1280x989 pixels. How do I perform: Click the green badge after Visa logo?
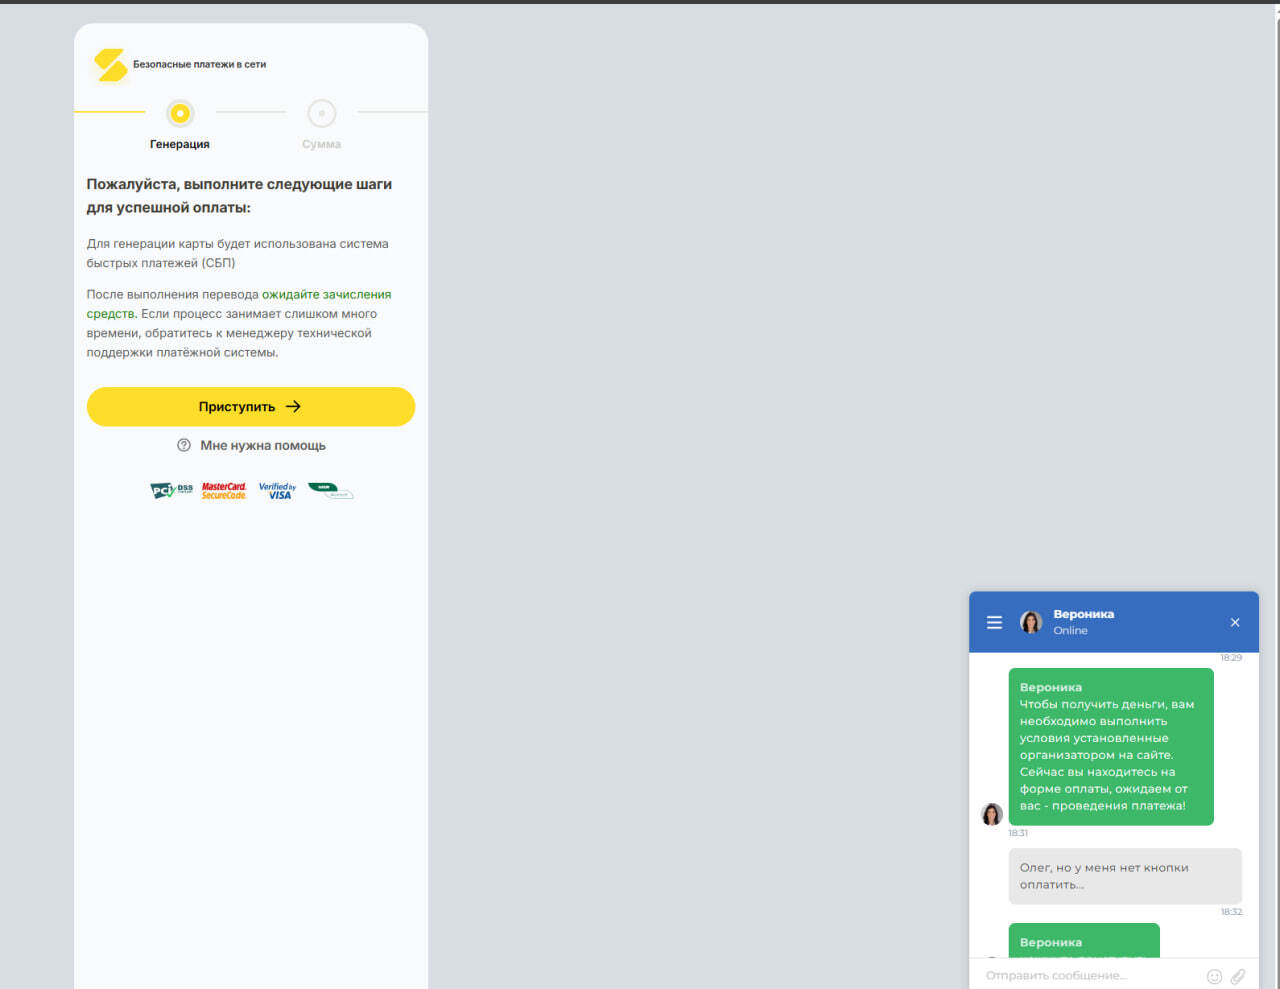coord(330,491)
